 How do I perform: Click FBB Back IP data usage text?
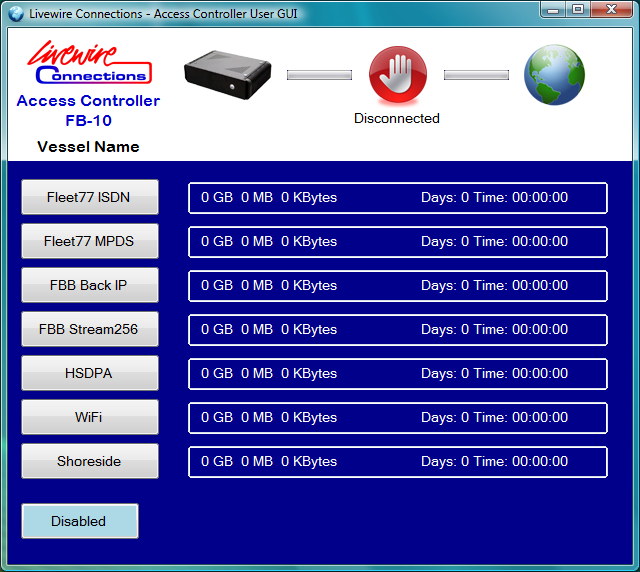[x=269, y=285]
